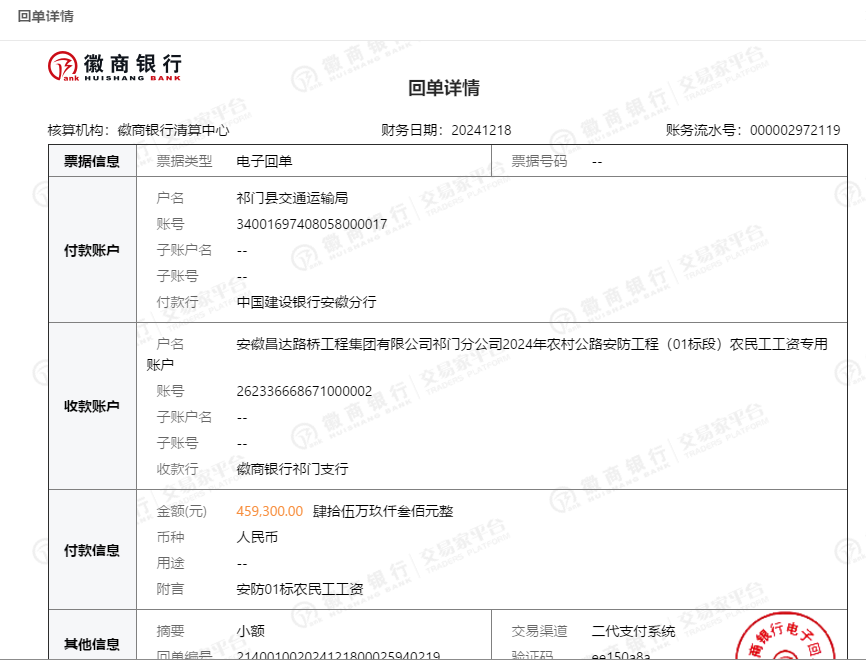Click the paying bank 中国建设银行安徽分行
The image size is (866, 663).
306,302
